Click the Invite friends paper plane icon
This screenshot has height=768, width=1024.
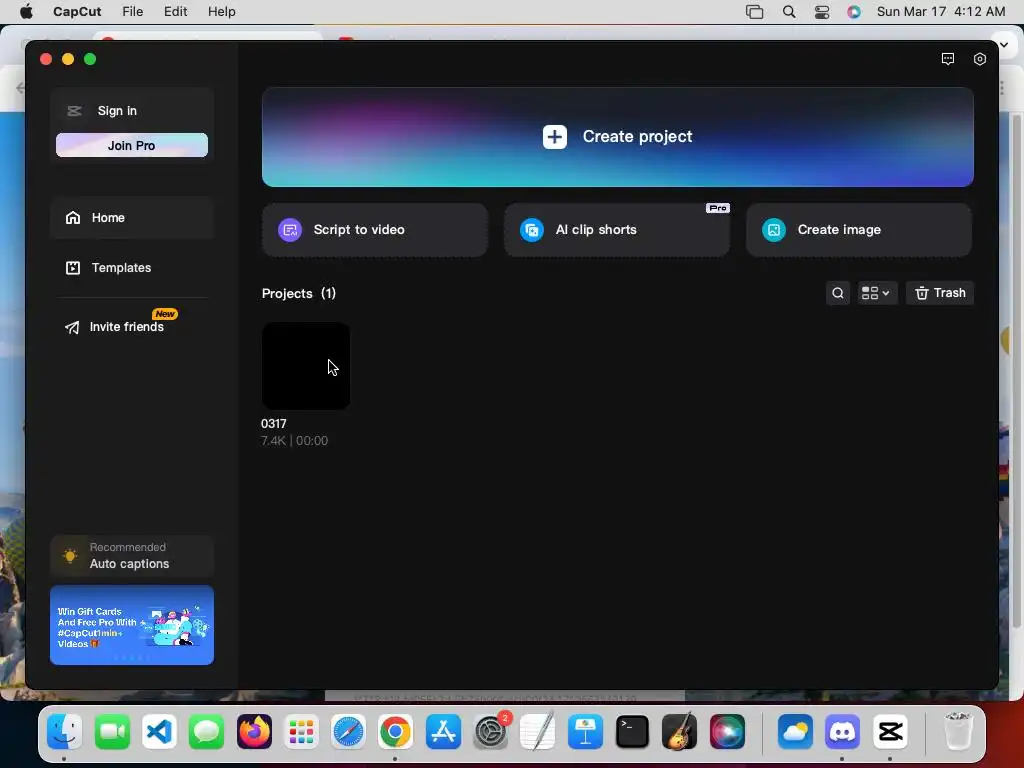pos(72,327)
